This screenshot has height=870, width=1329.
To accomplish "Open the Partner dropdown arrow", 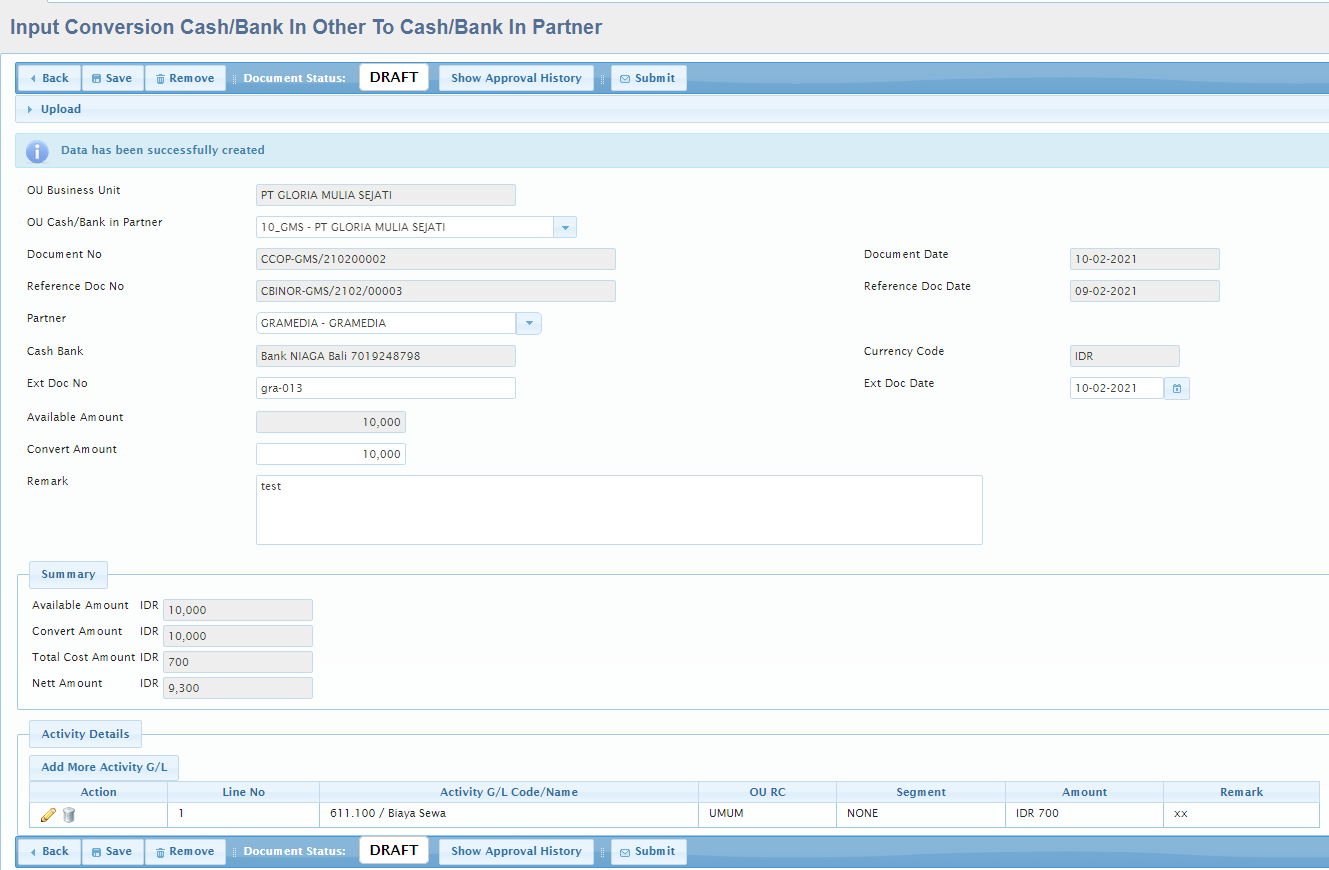I will coord(529,323).
